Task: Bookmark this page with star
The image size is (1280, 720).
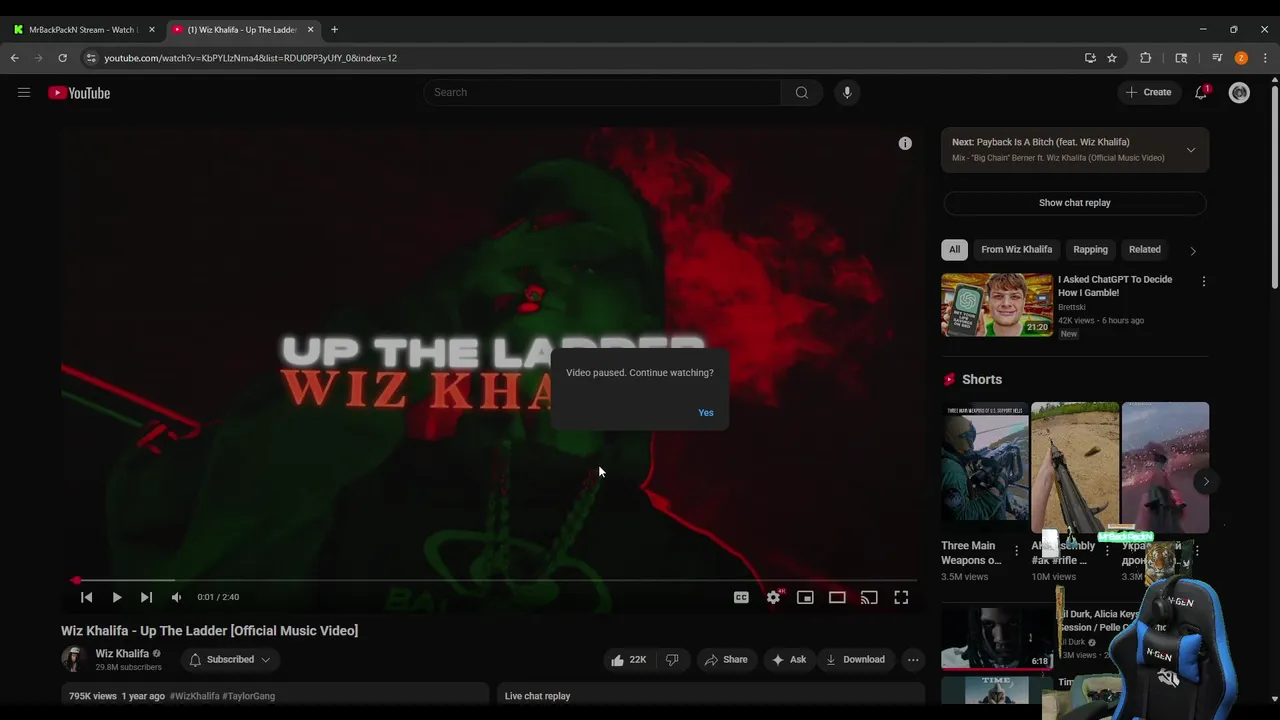Action: [x=1112, y=58]
